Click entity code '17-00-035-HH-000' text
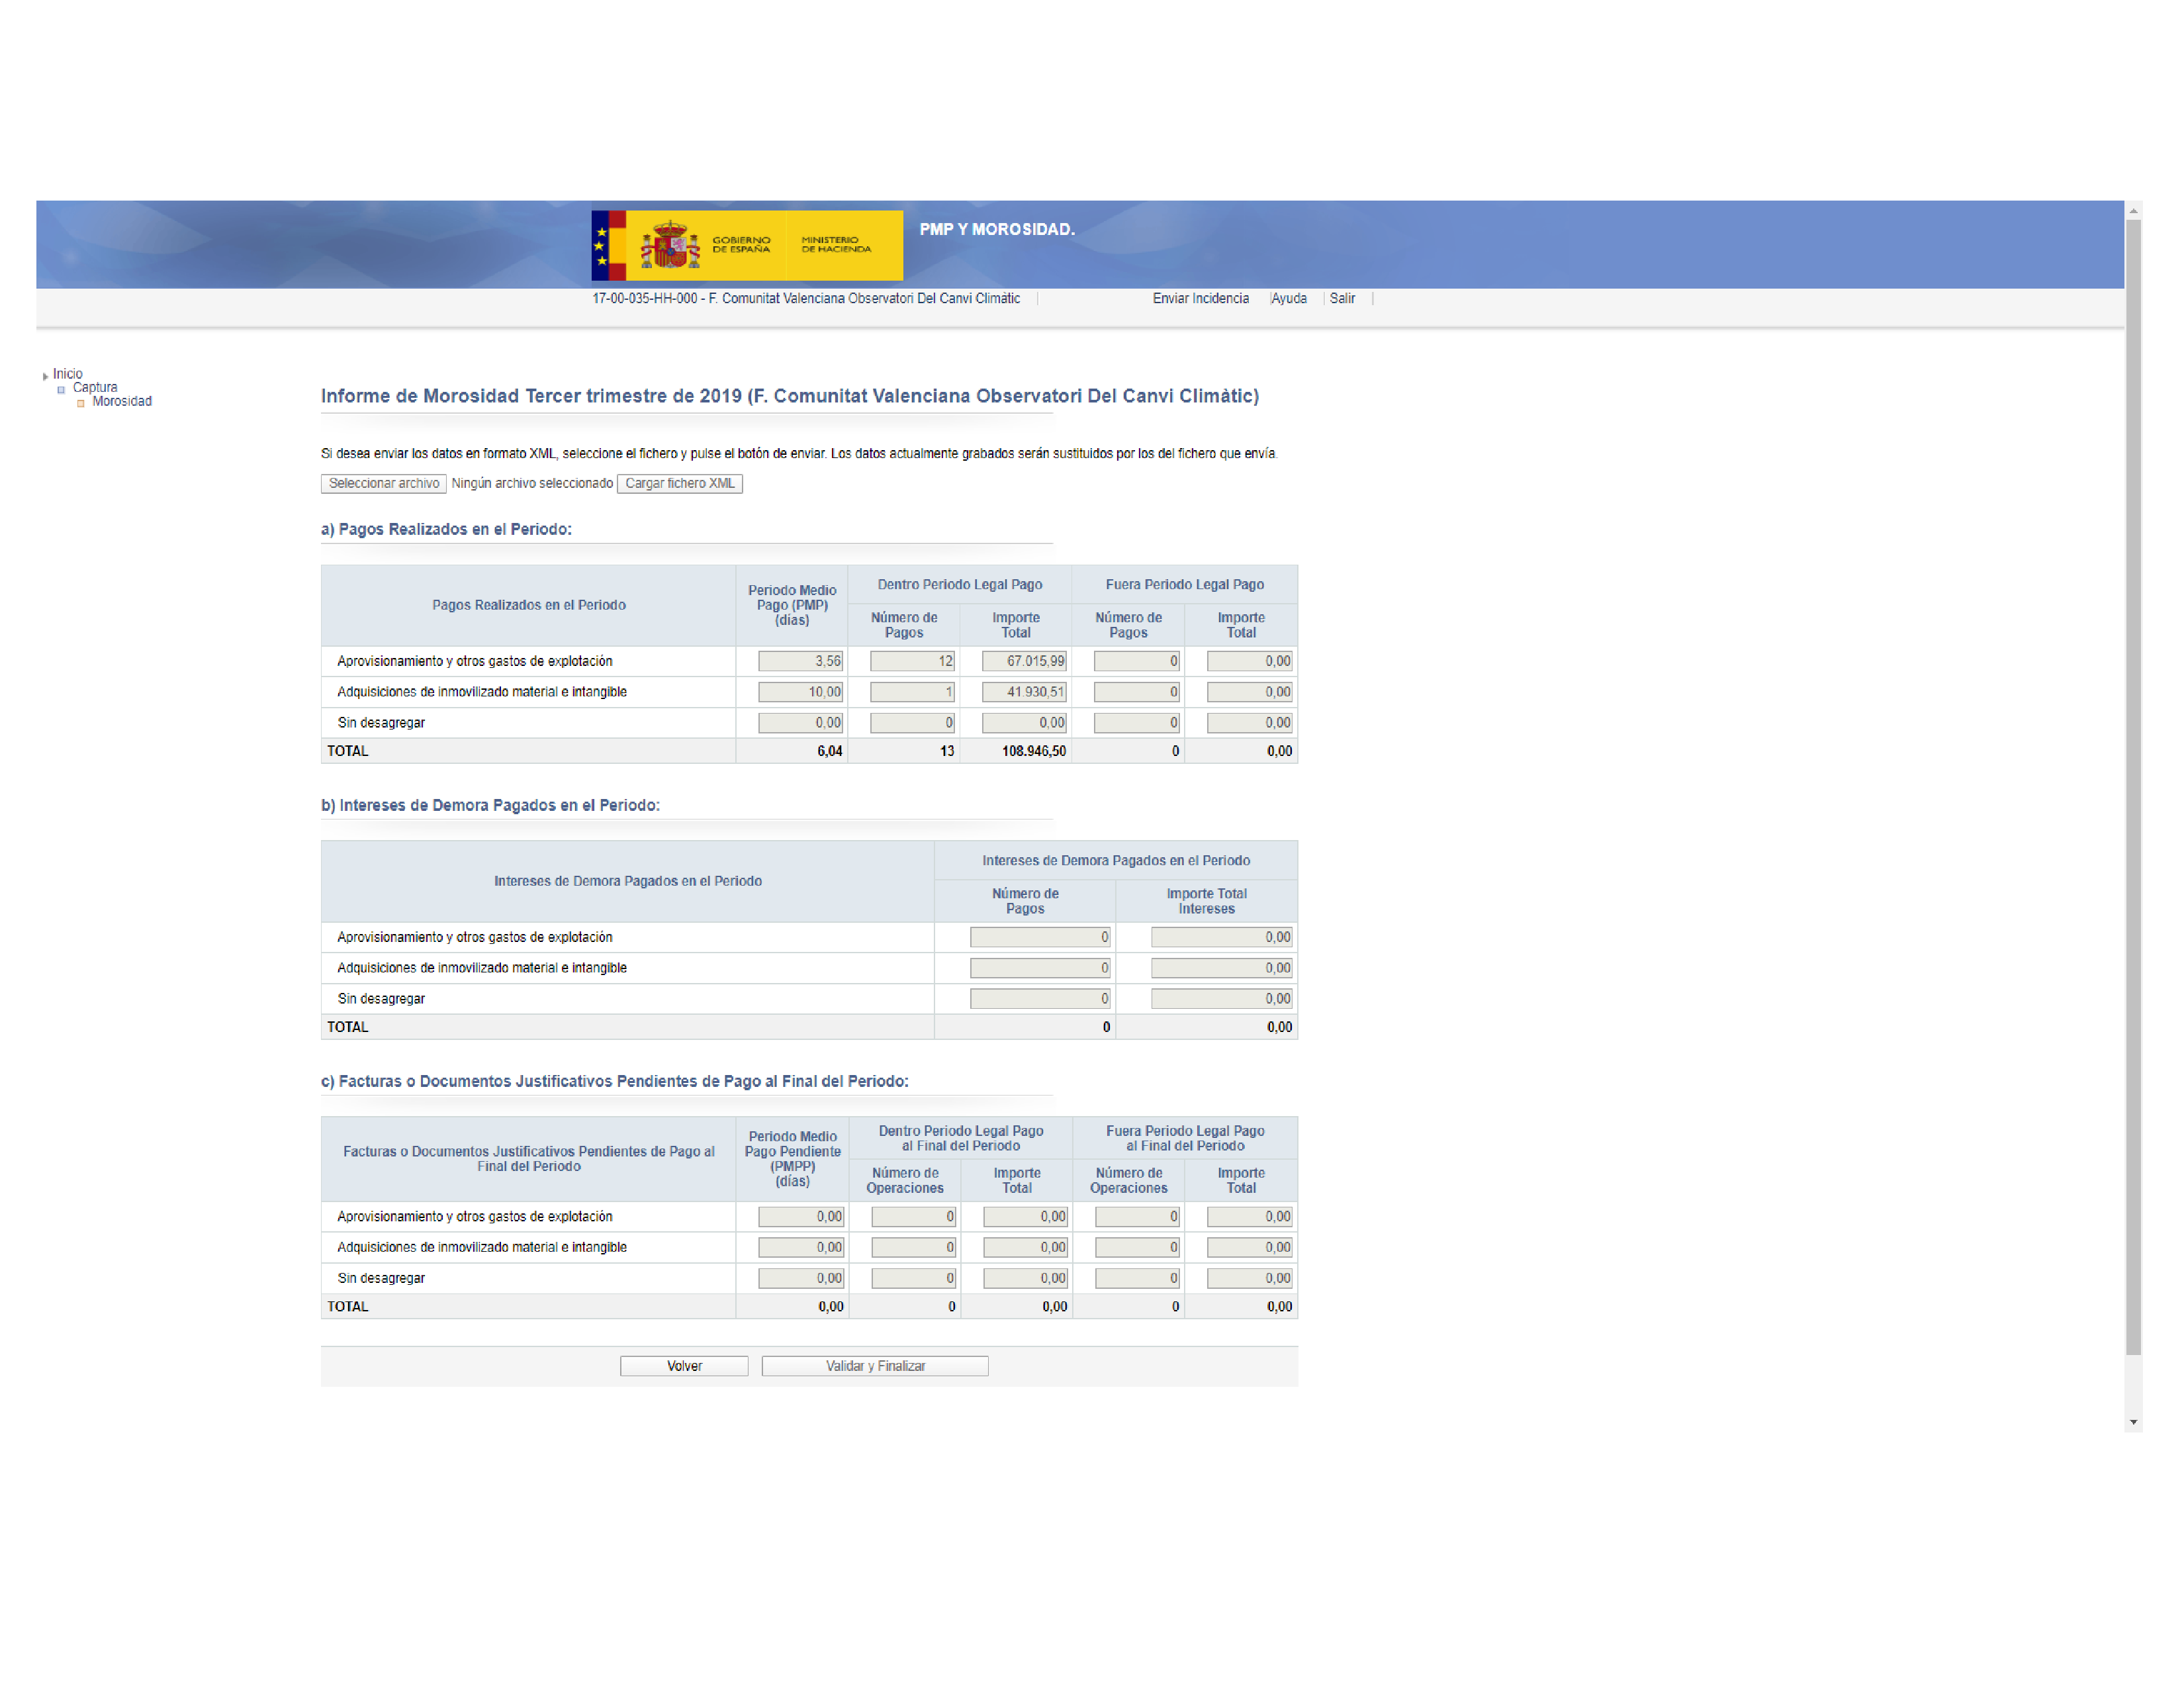 click(644, 298)
